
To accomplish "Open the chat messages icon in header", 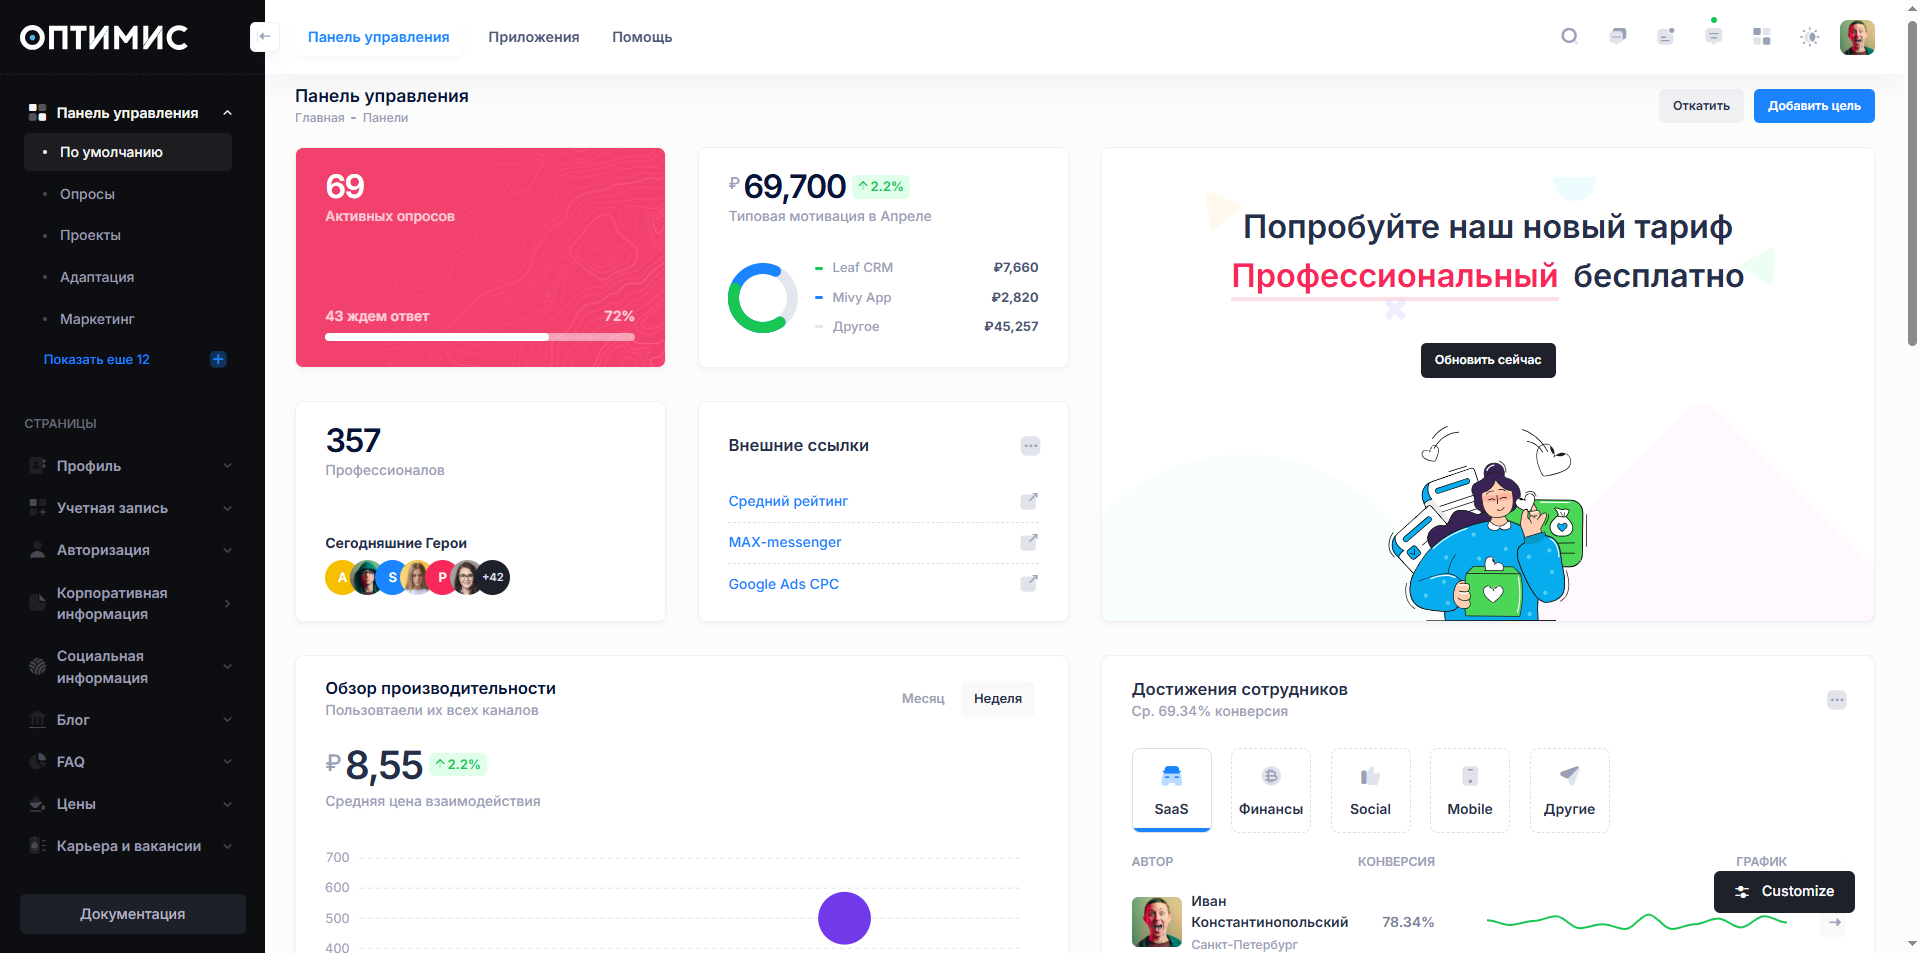I will pos(1617,37).
